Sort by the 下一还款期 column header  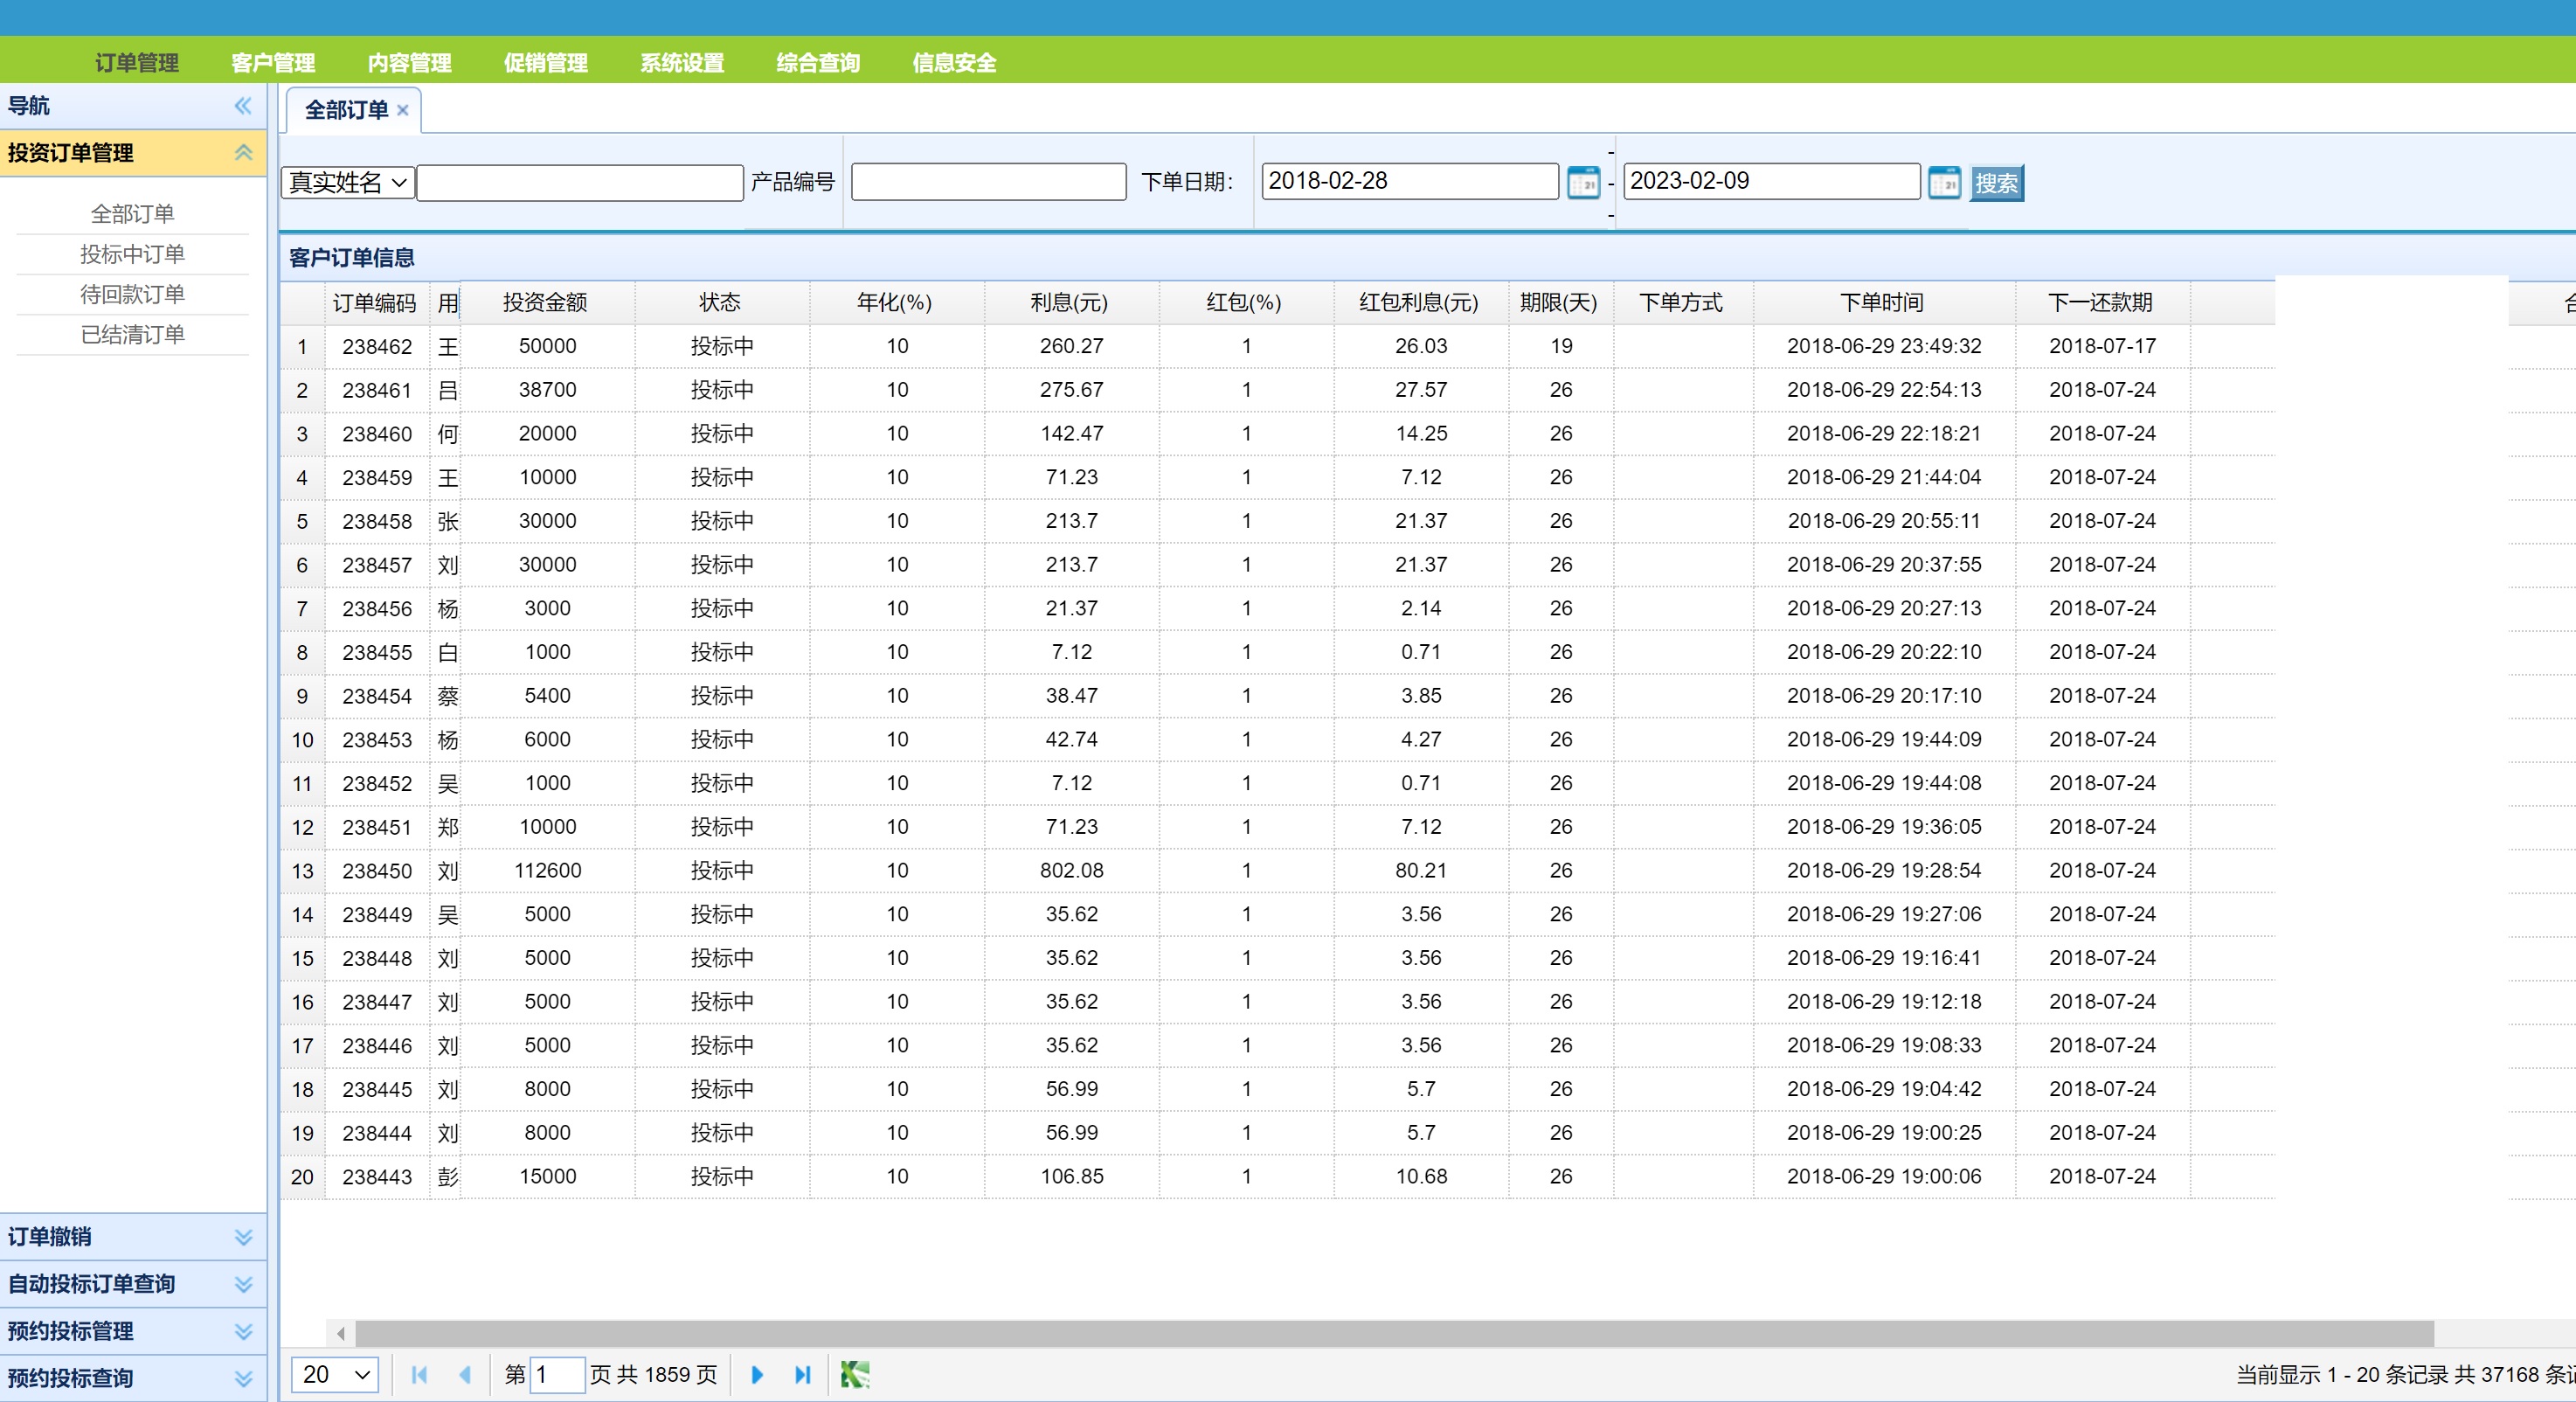[x=2102, y=303]
